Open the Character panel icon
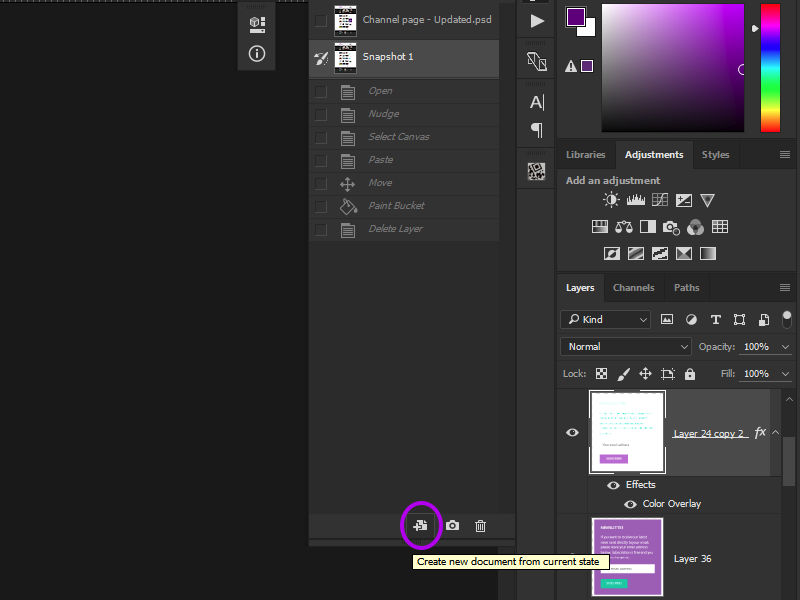 click(537, 103)
